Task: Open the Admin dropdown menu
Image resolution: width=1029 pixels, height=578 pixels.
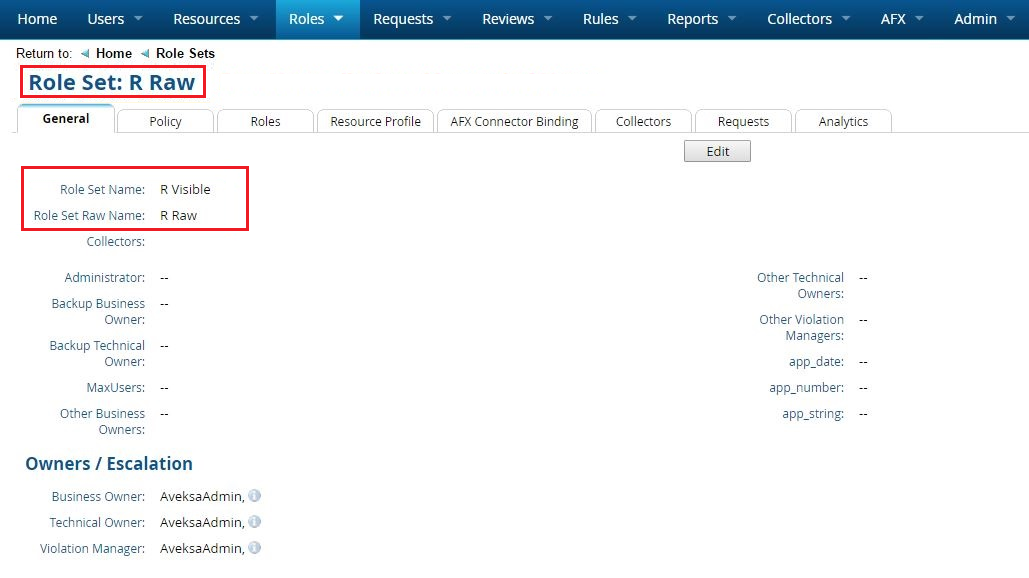Action: 984,19
